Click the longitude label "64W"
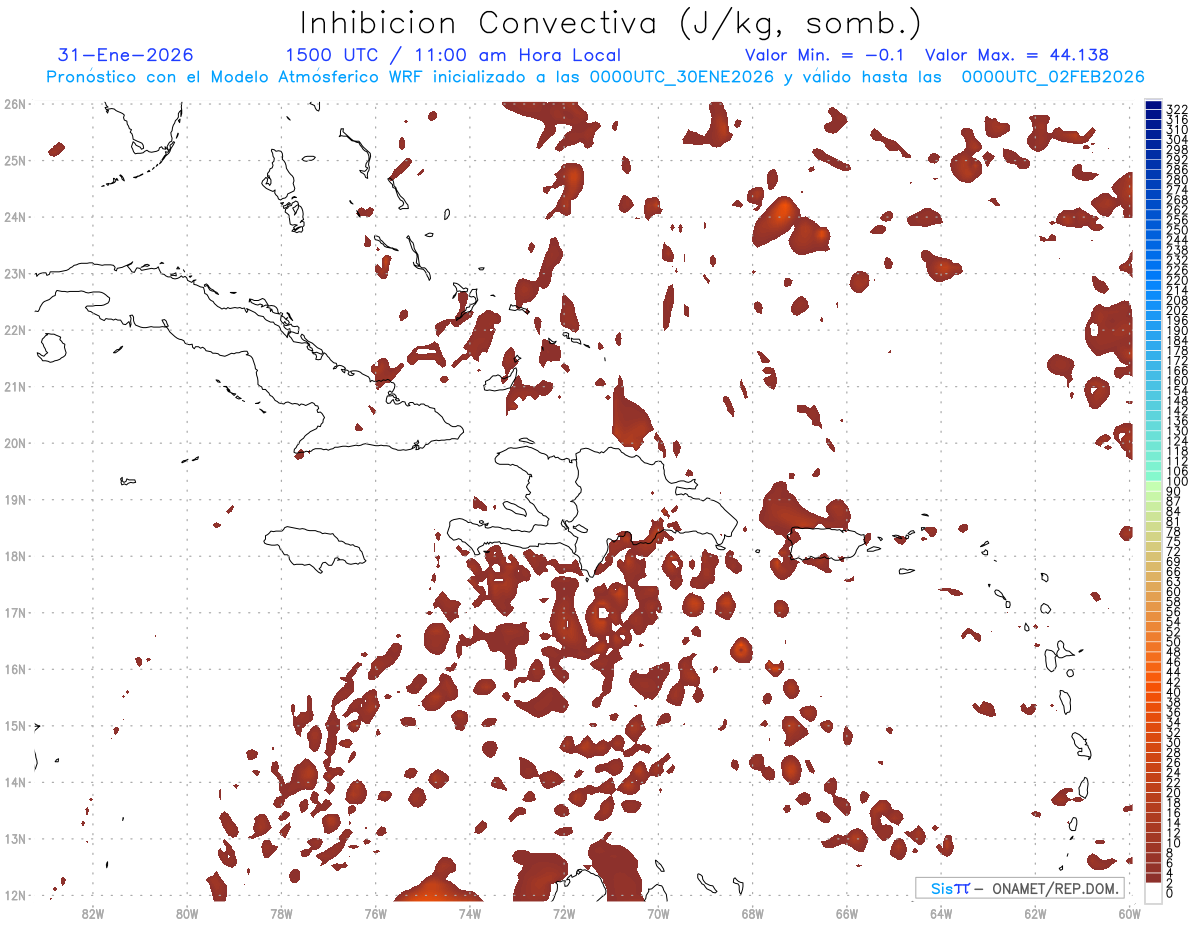The height and width of the screenshot is (927, 1200). (941, 912)
